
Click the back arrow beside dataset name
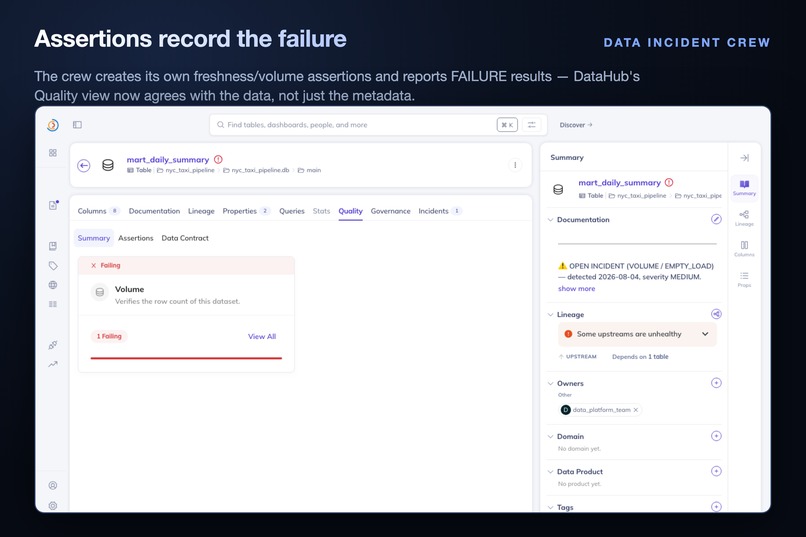point(84,165)
